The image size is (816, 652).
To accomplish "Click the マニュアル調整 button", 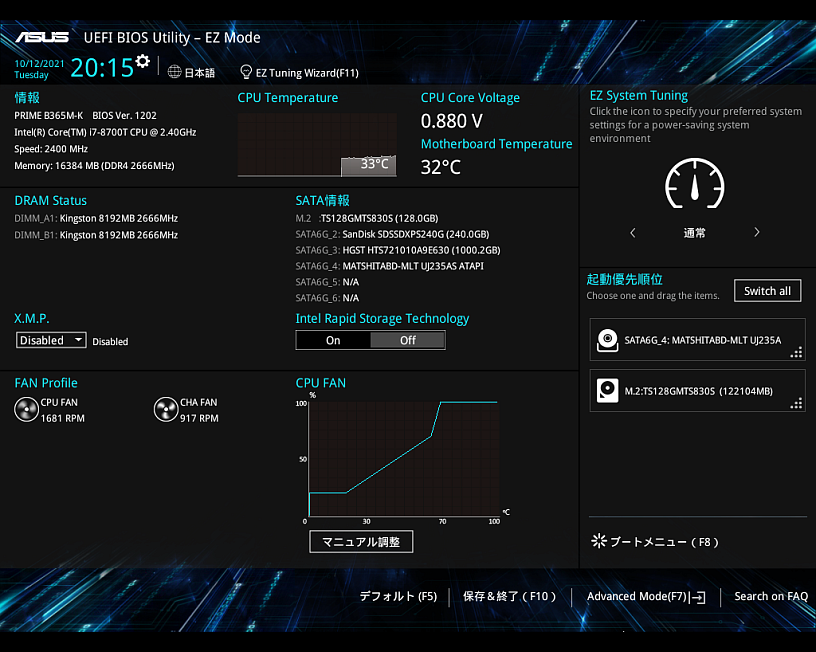I will (x=361, y=542).
